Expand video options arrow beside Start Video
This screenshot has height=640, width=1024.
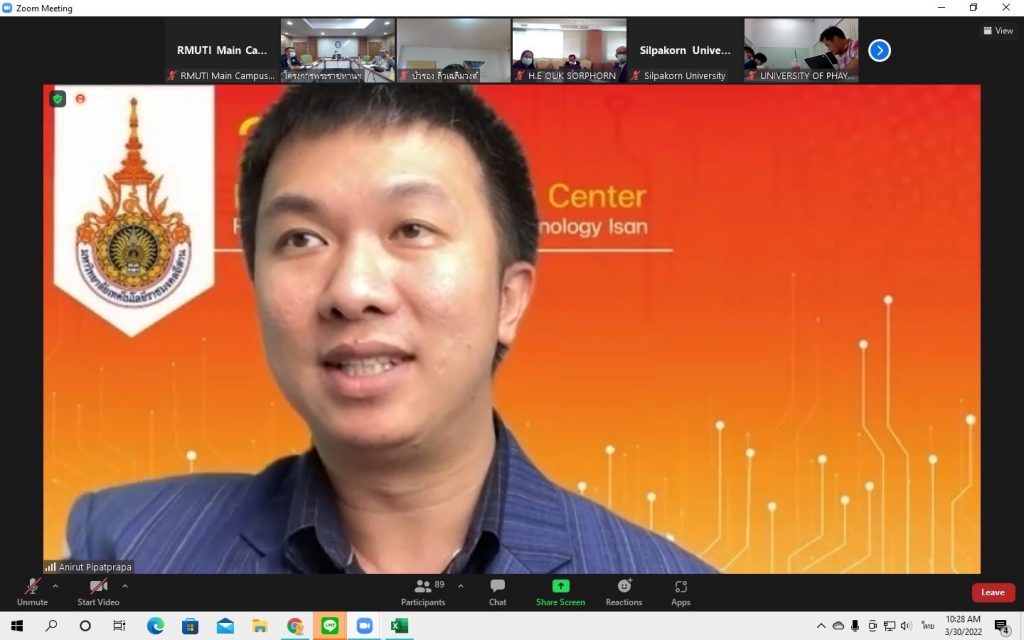(x=125, y=586)
